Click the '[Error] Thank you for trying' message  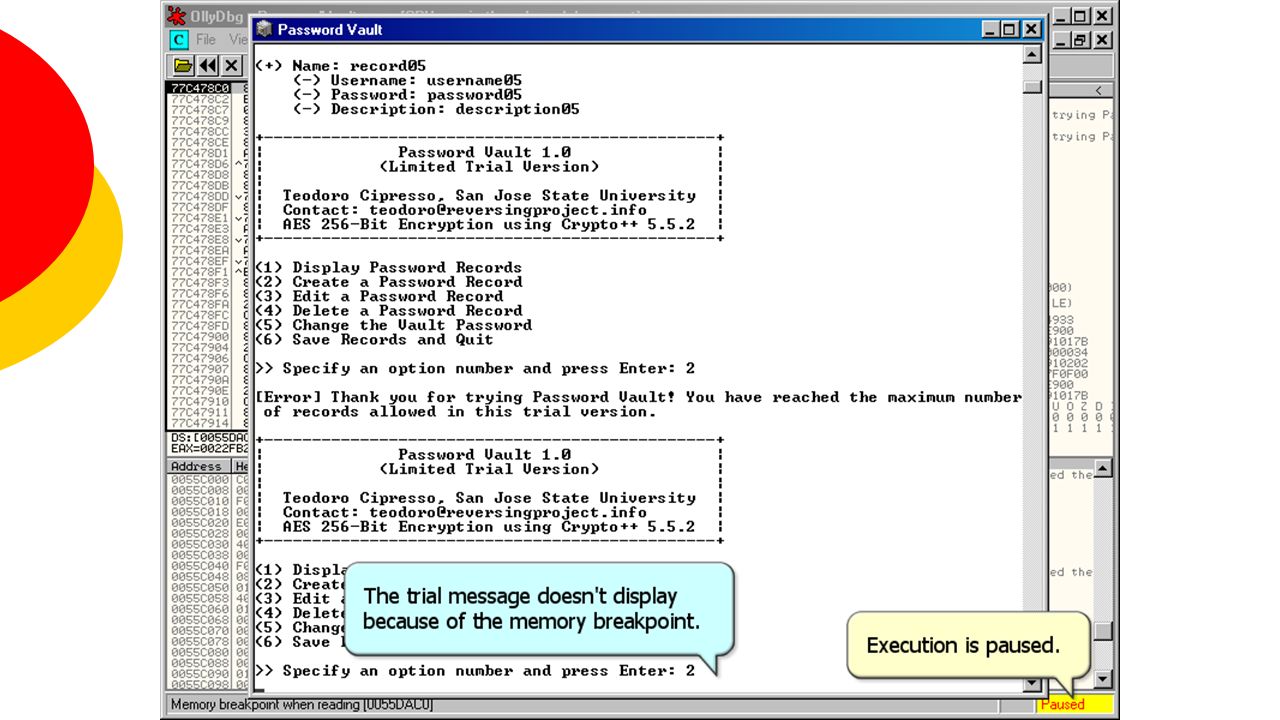[x=639, y=404]
